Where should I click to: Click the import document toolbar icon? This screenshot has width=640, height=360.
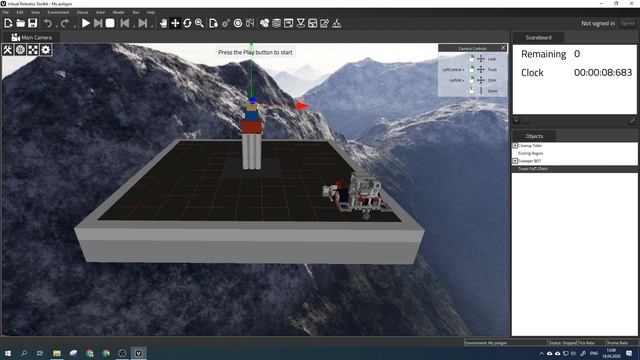[213, 23]
